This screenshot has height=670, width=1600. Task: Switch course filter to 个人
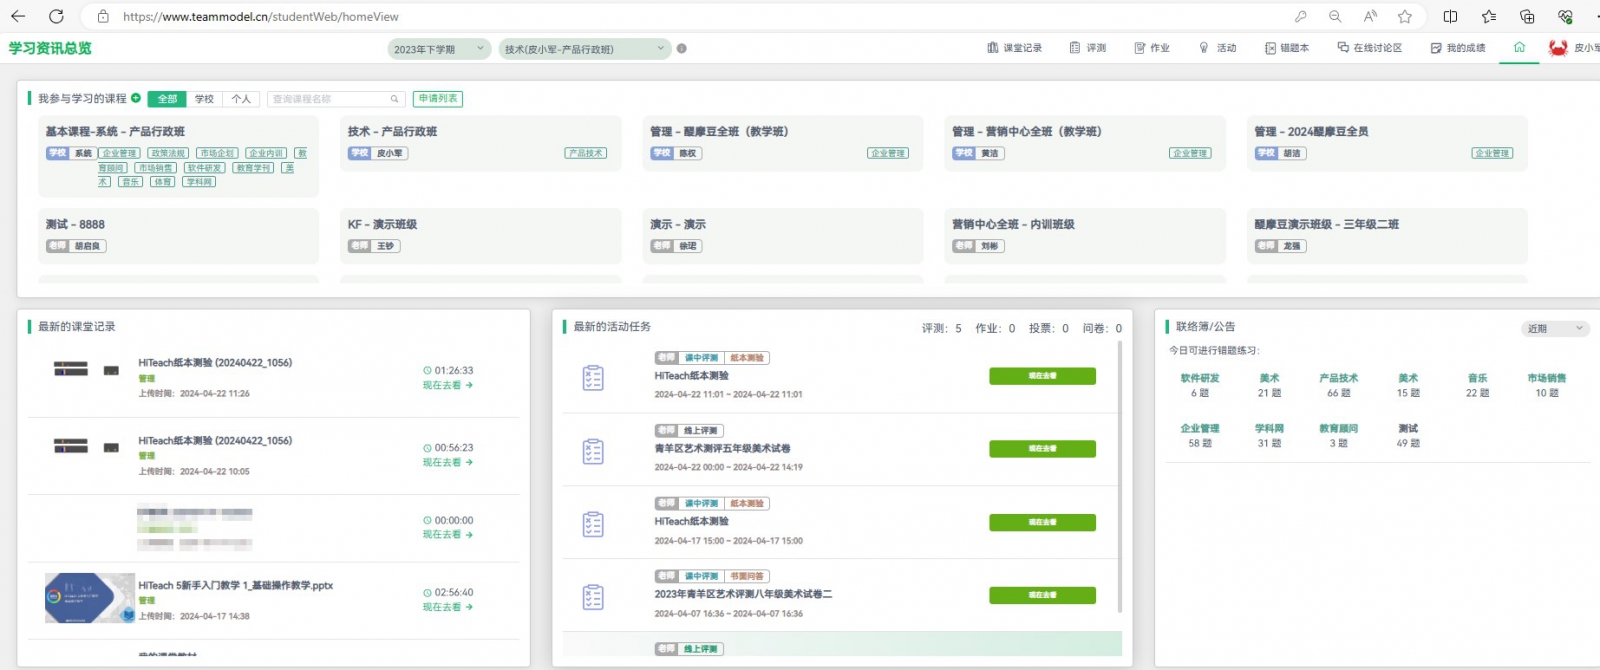[241, 99]
